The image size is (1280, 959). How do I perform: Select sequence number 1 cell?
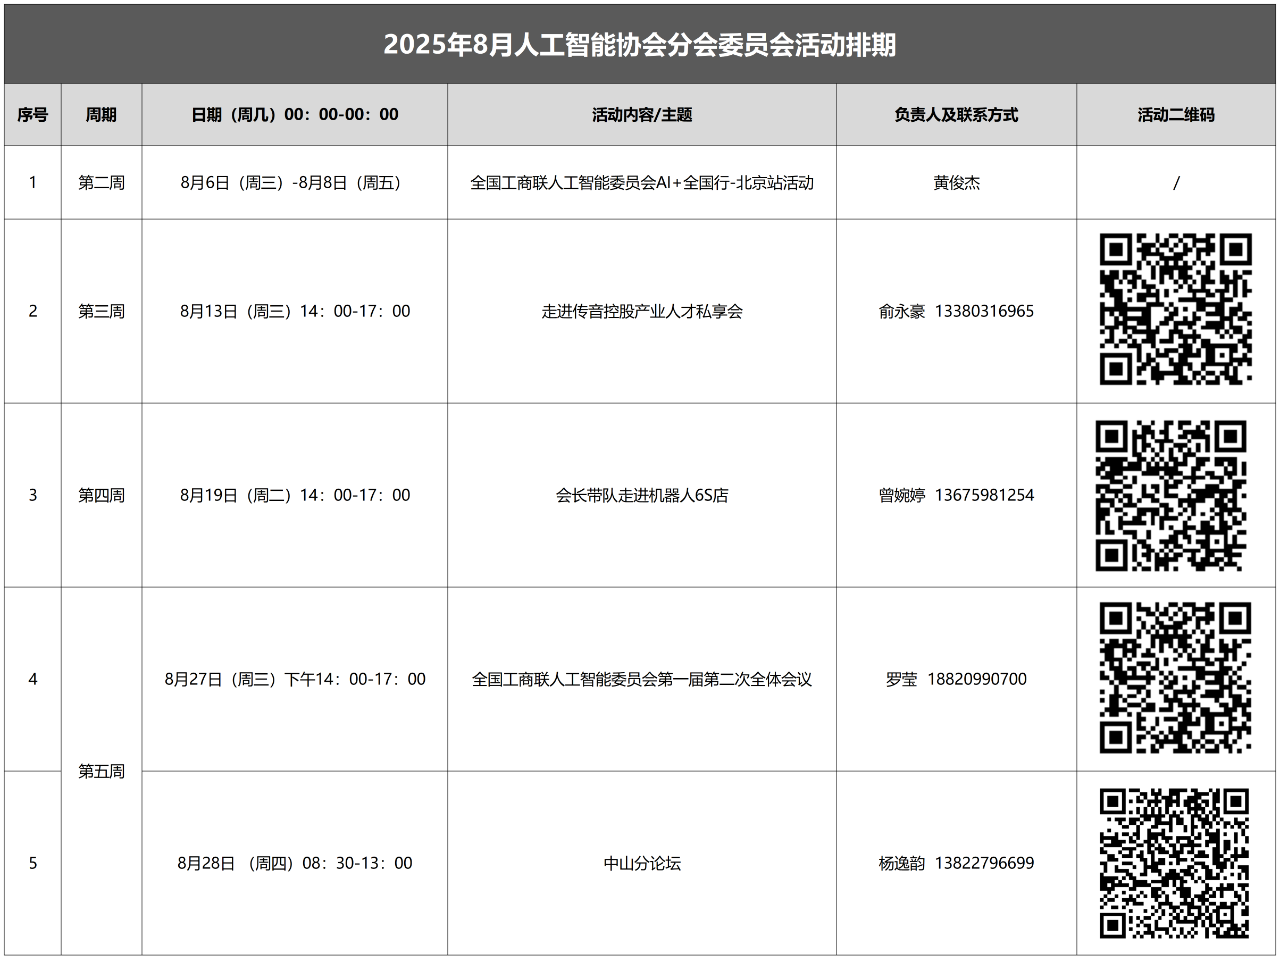32,183
